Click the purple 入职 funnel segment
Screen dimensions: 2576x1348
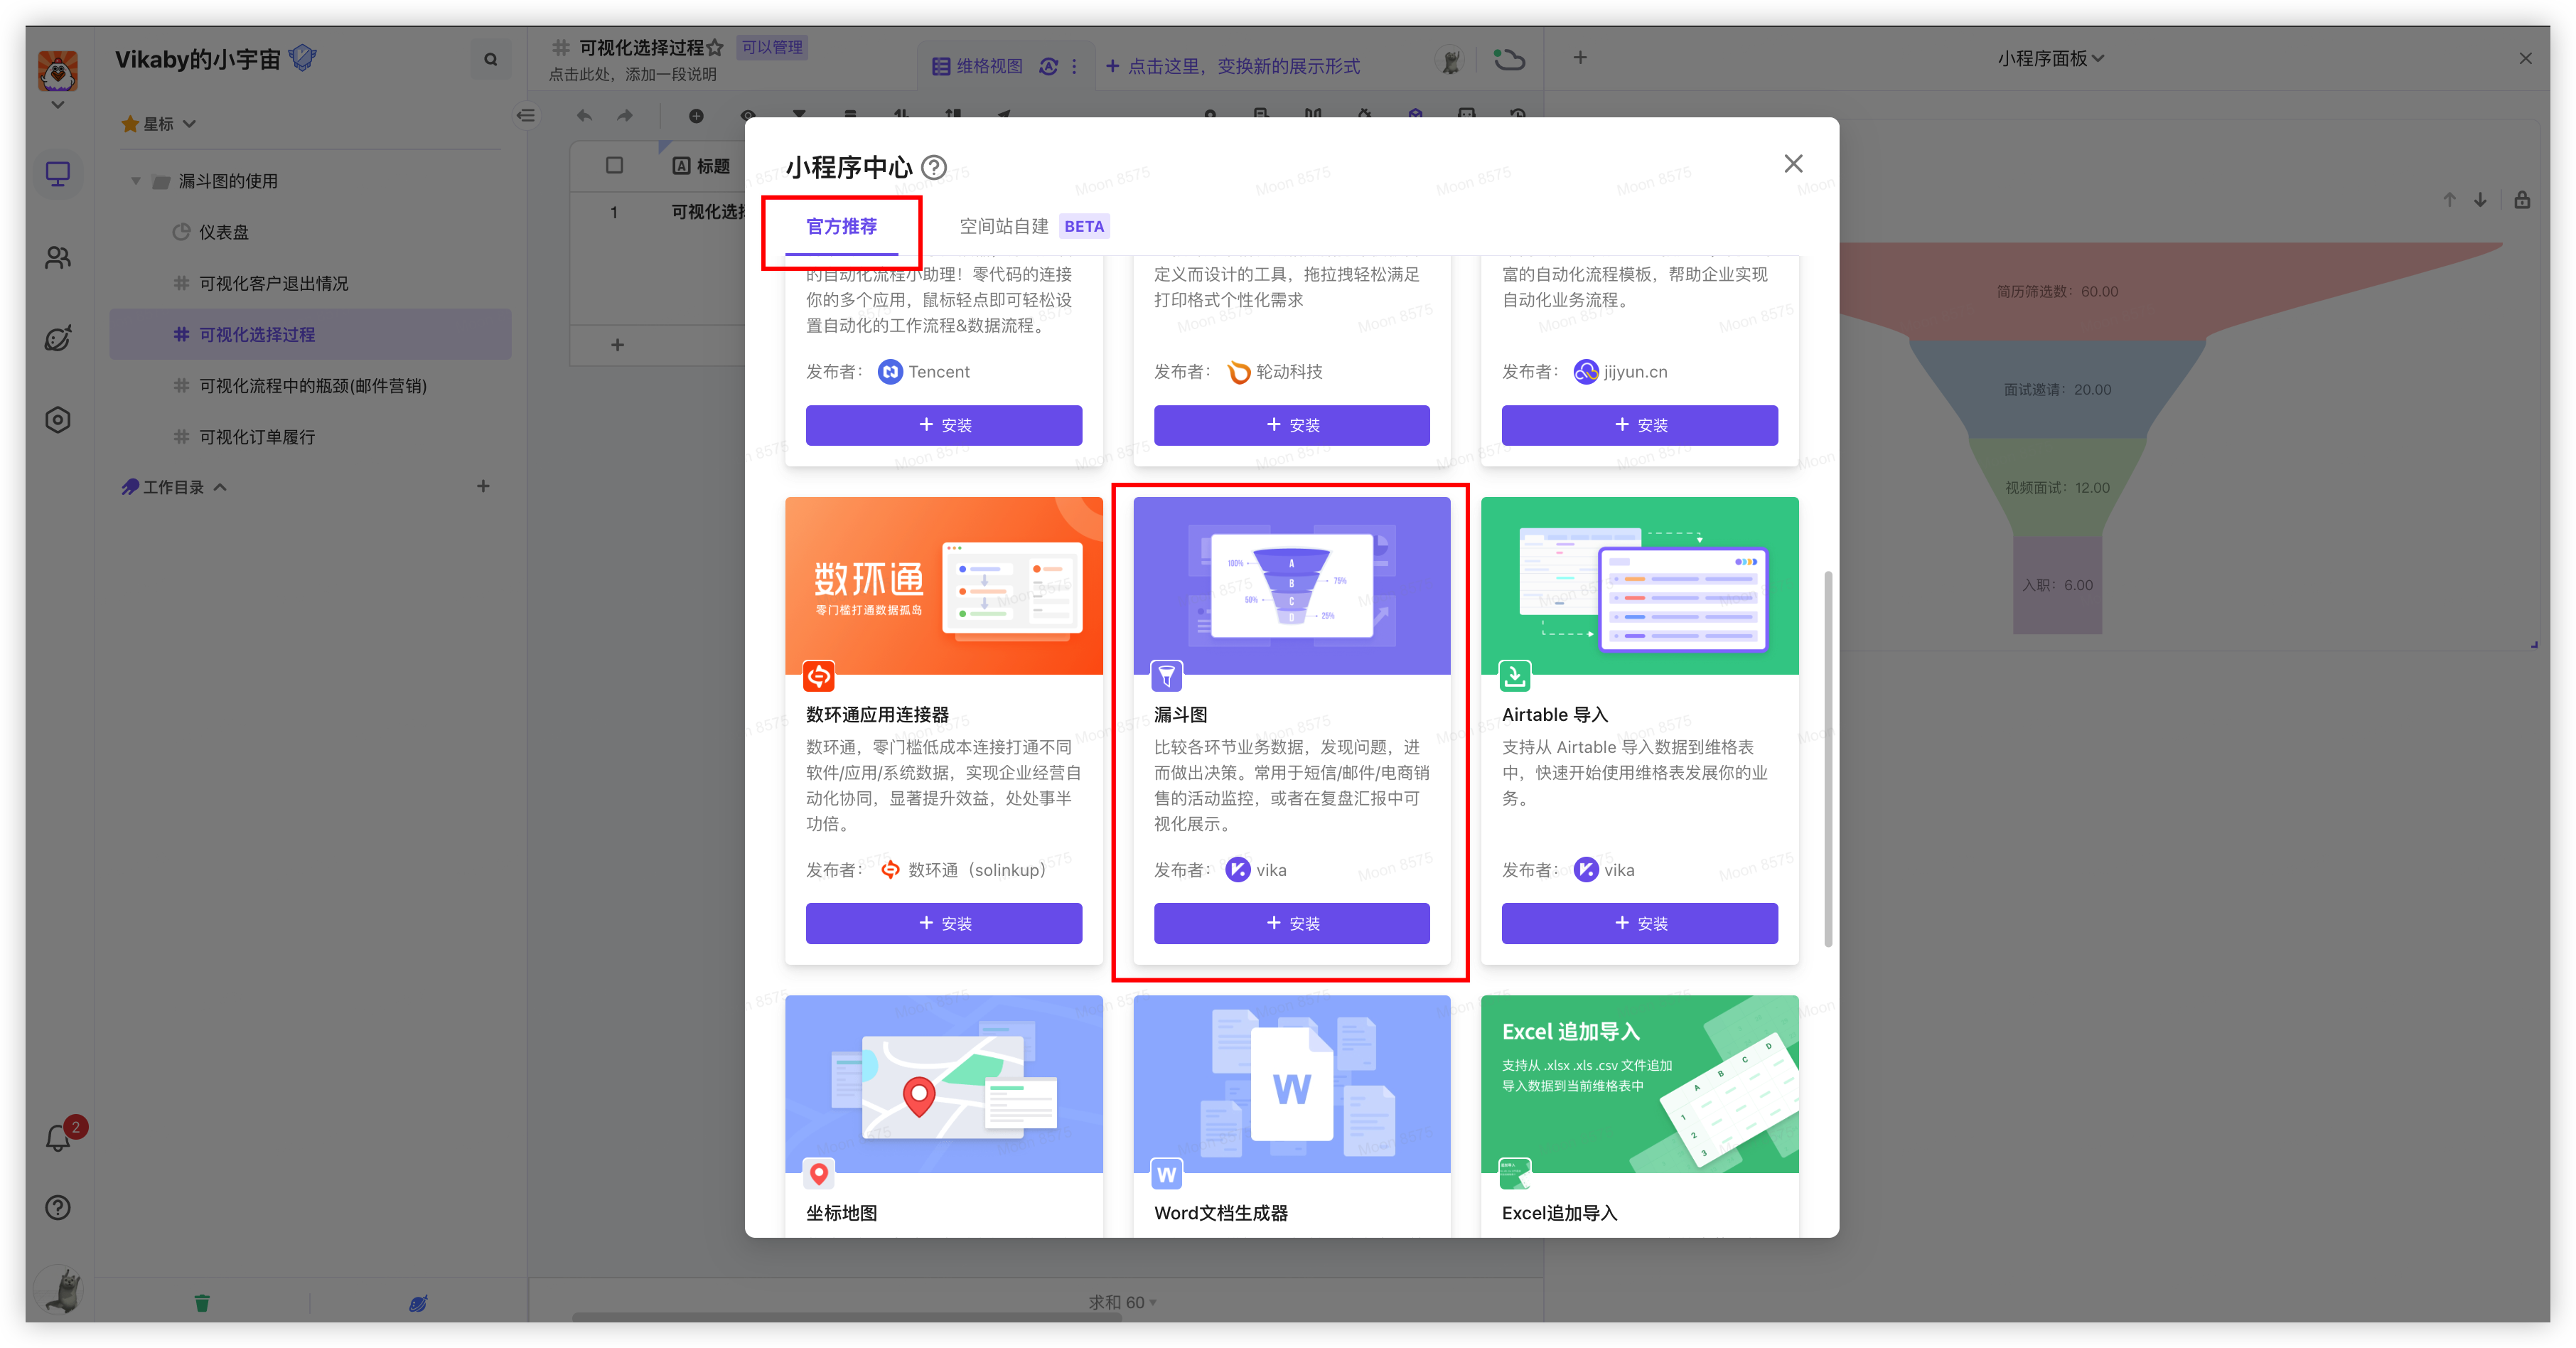tap(2057, 585)
